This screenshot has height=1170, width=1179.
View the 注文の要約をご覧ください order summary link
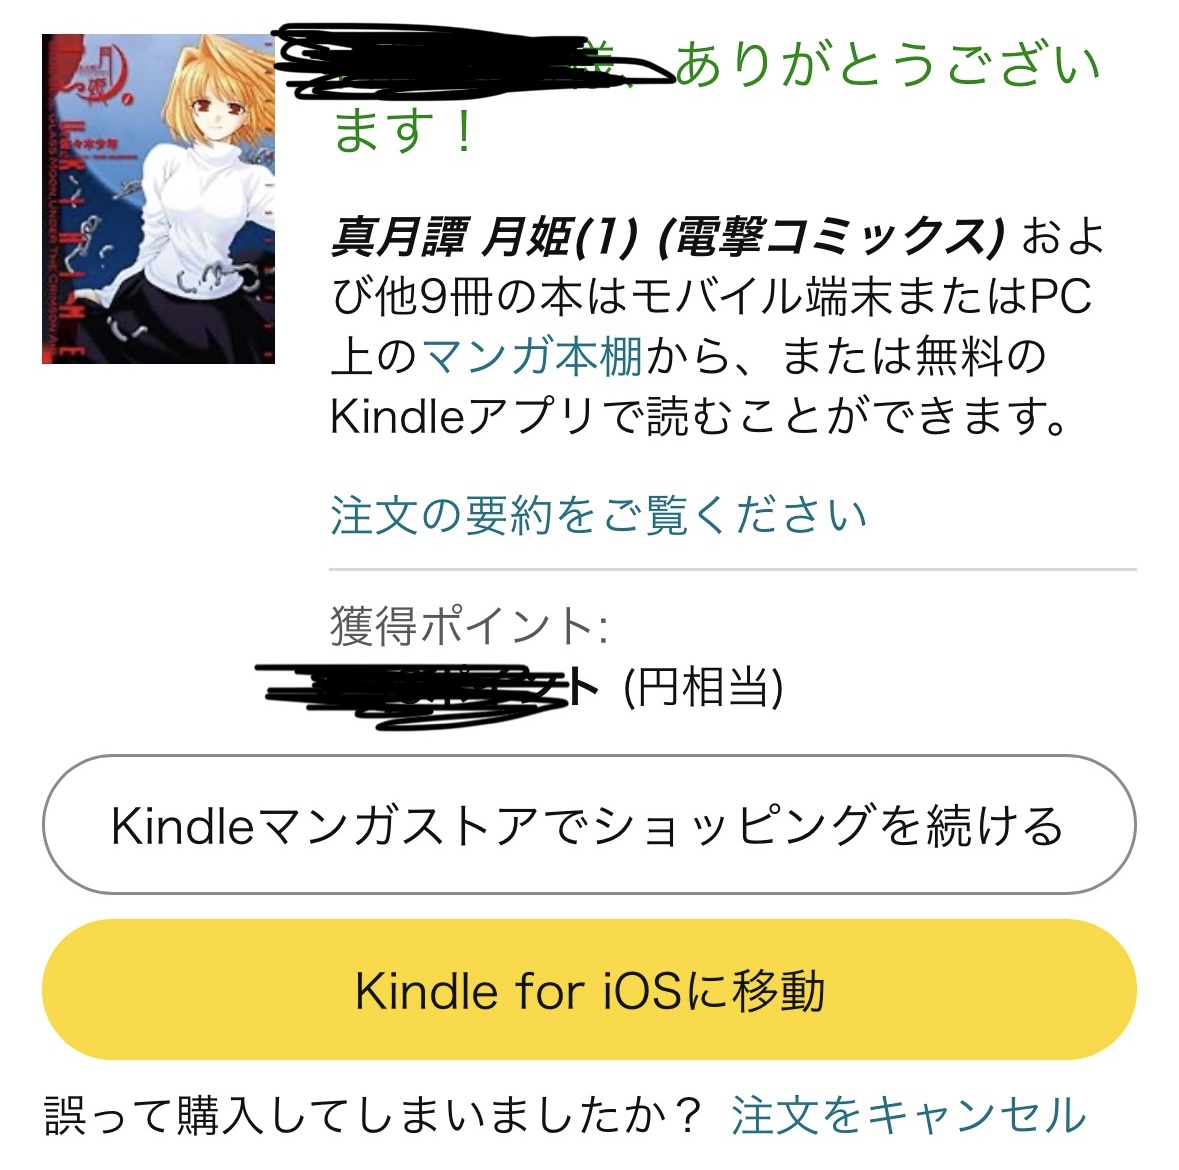(599, 515)
